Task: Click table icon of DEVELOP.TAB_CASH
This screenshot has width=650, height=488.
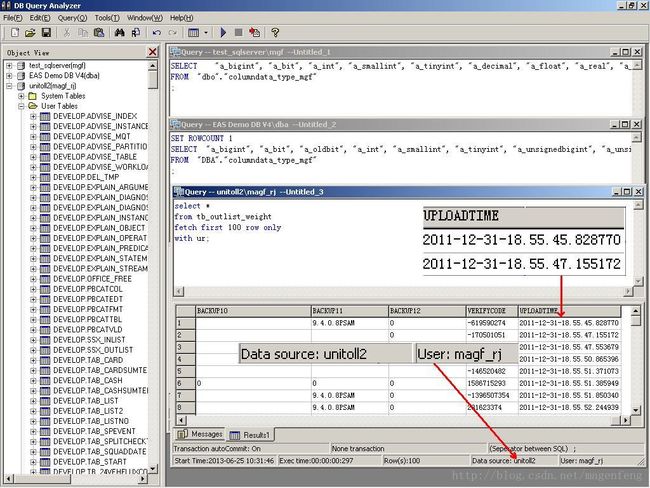Action: coord(45,381)
